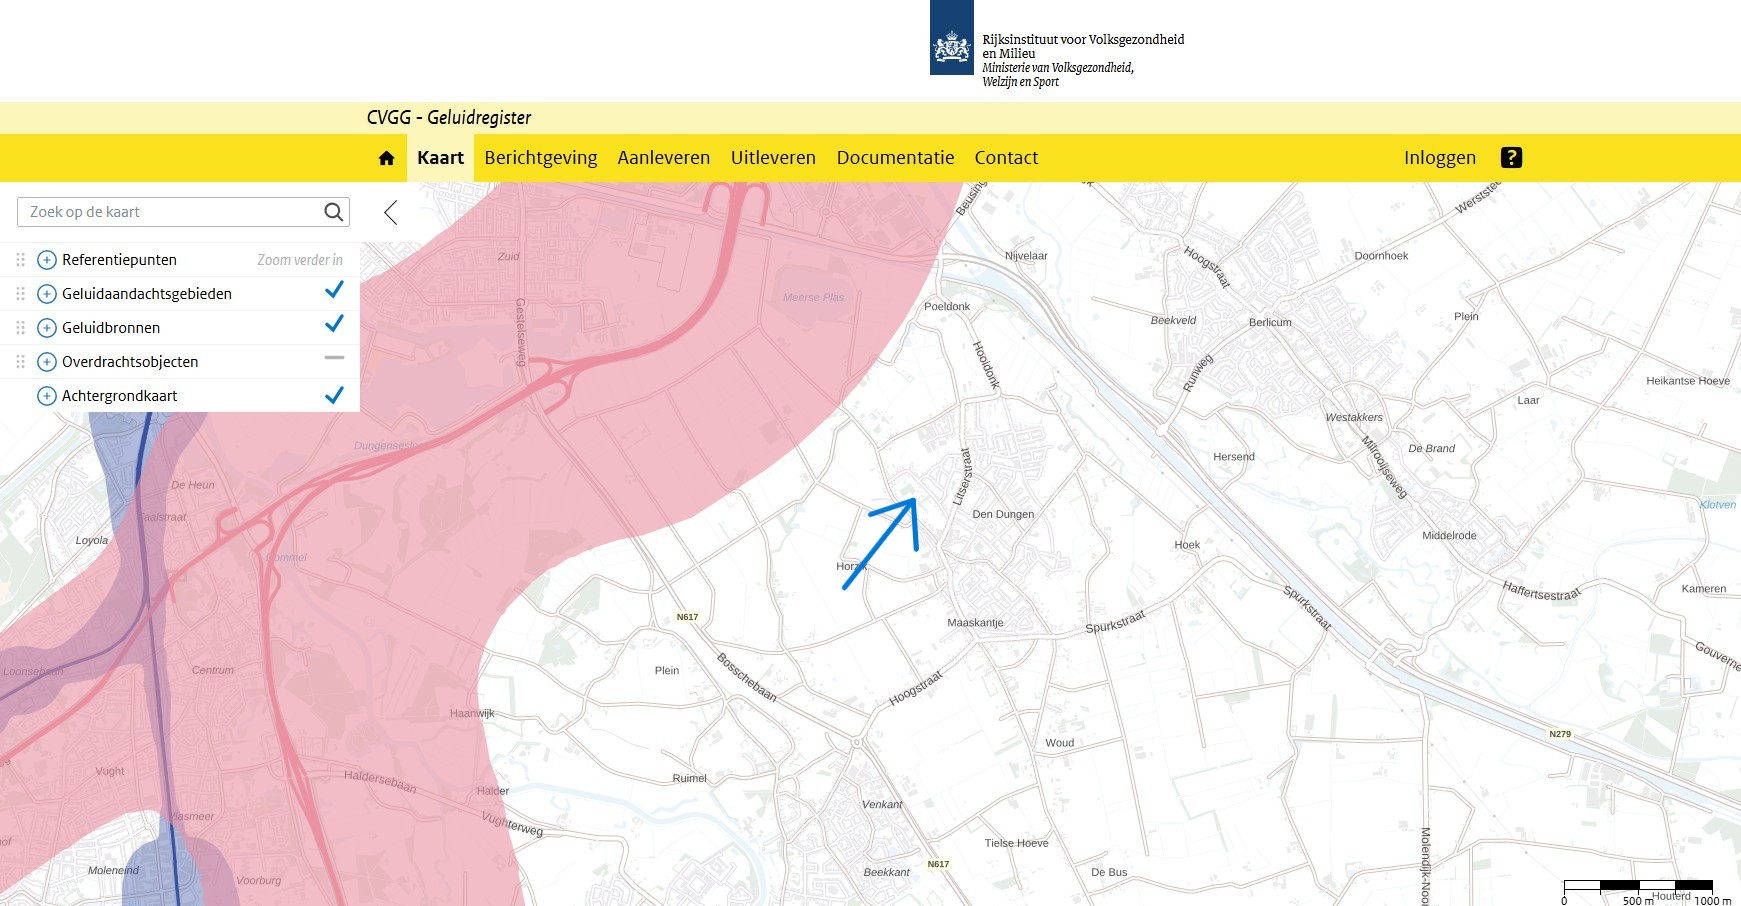This screenshot has height=906, width=1741.
Task: Focus the 'Zoek op de kaart' field
Action: (x=170, y=212)
